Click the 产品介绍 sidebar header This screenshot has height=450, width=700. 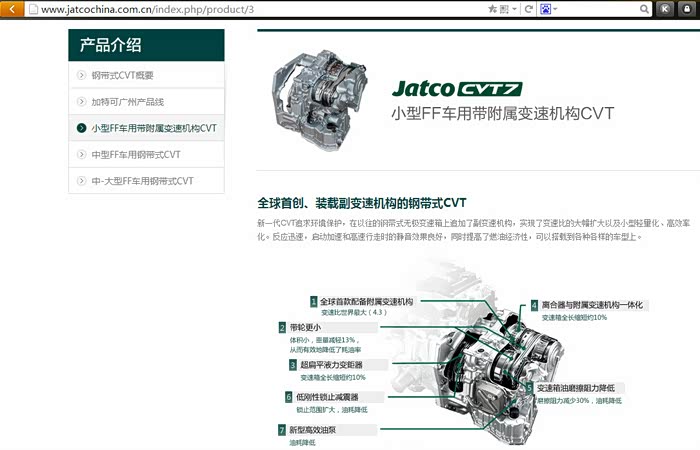coord(146,45)
